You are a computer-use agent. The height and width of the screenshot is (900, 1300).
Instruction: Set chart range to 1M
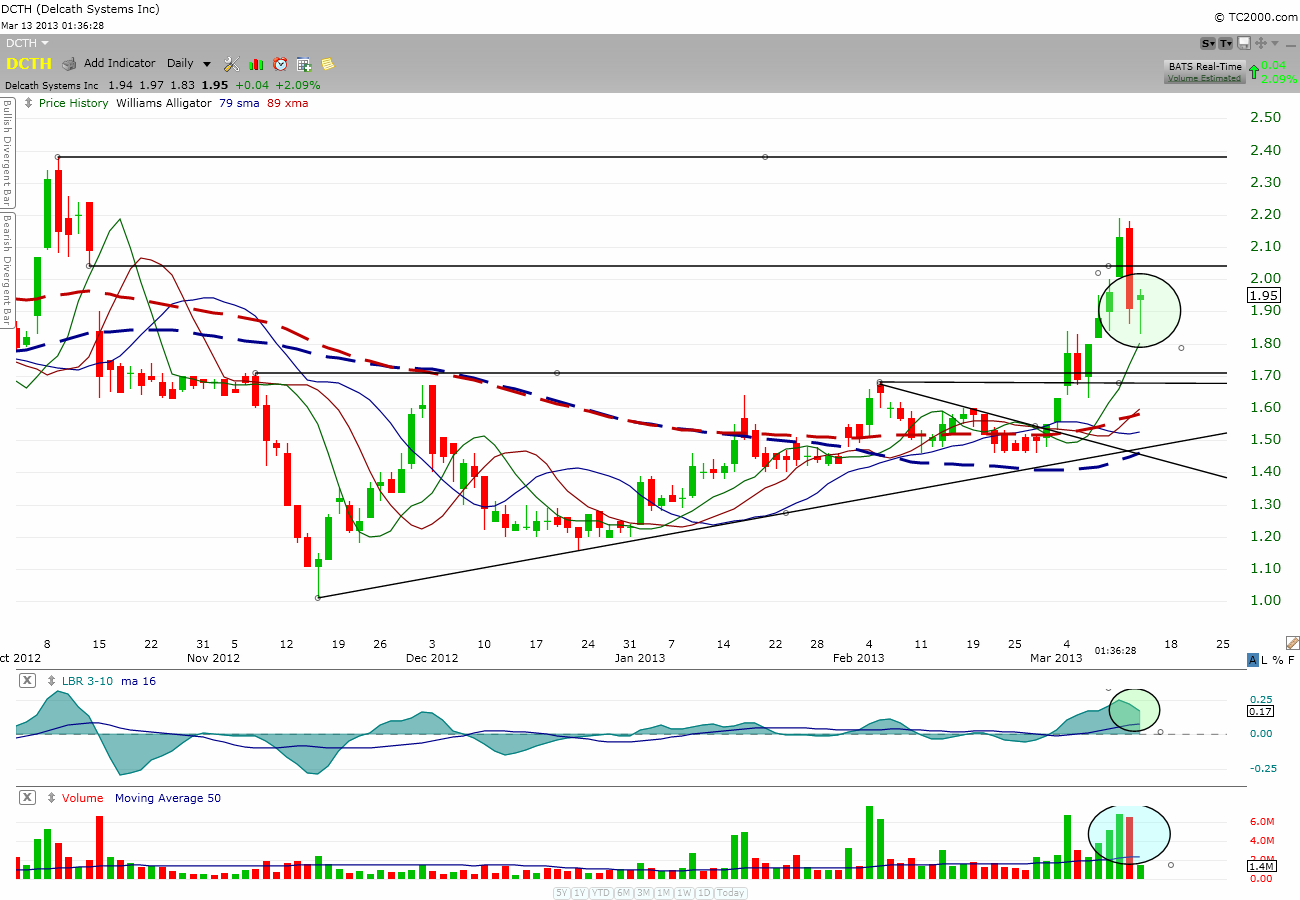coord(664,893)
